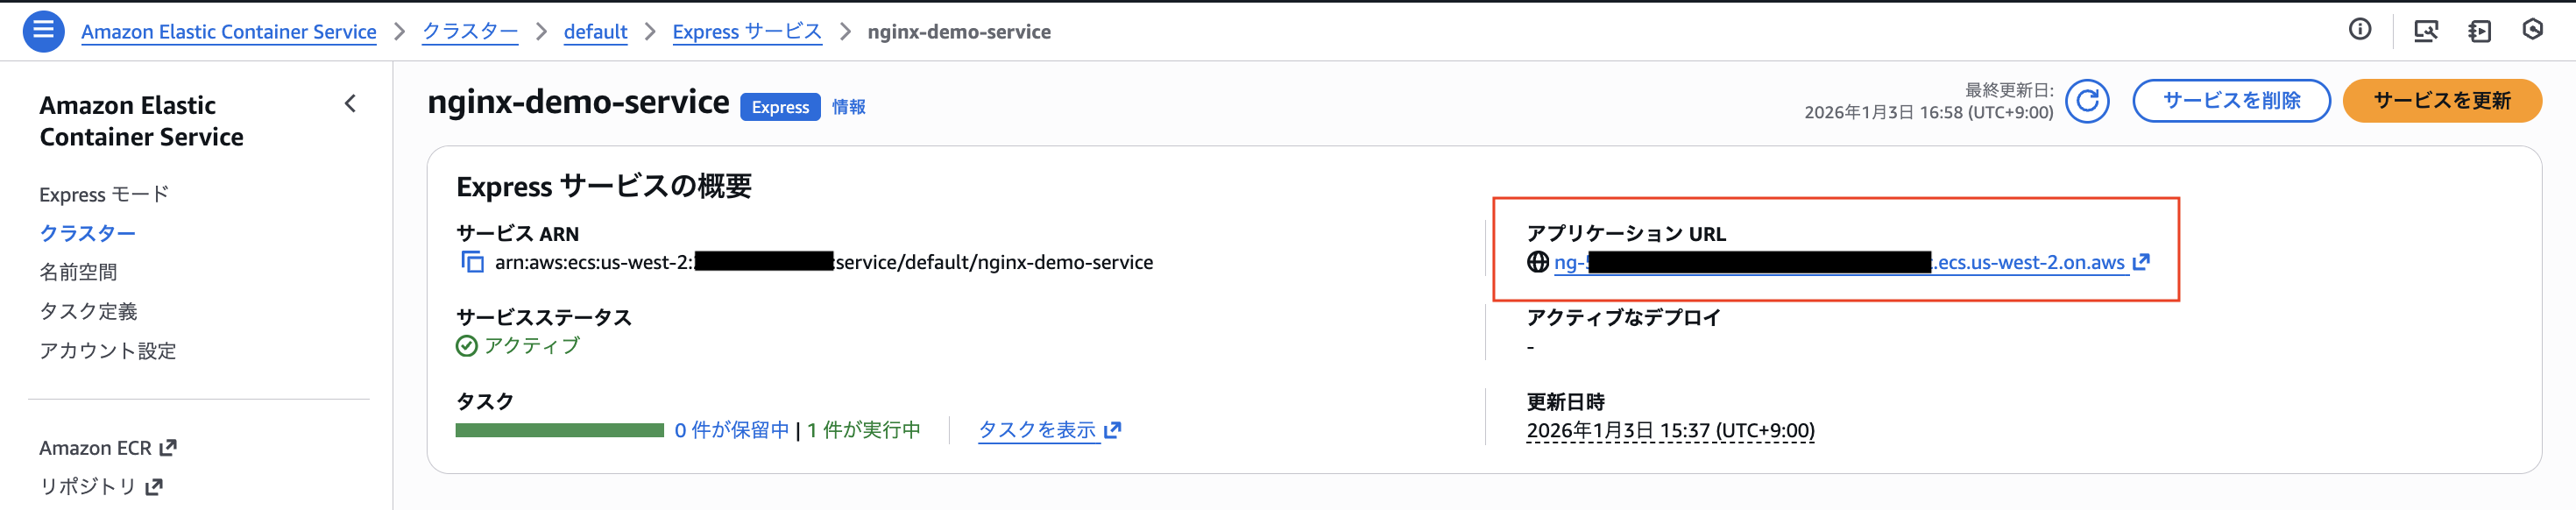The height and width of the screenshot is (510, 2576).
Task: Open the Amazon Q assistant icon
Action: [x=2532, y=31]
